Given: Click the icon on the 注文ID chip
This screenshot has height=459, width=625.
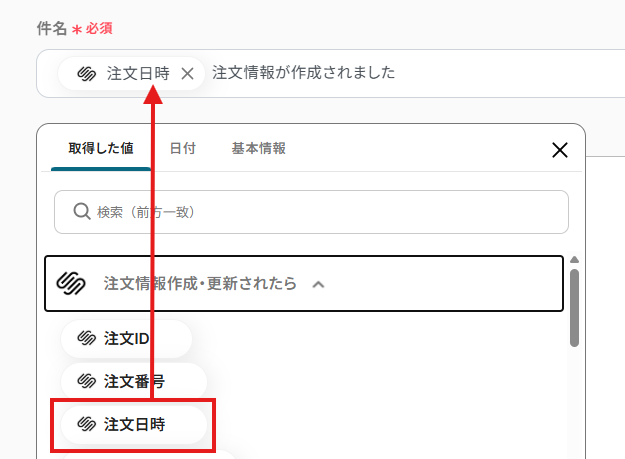Looking at the screenshot, I should (x=86, y=338).
